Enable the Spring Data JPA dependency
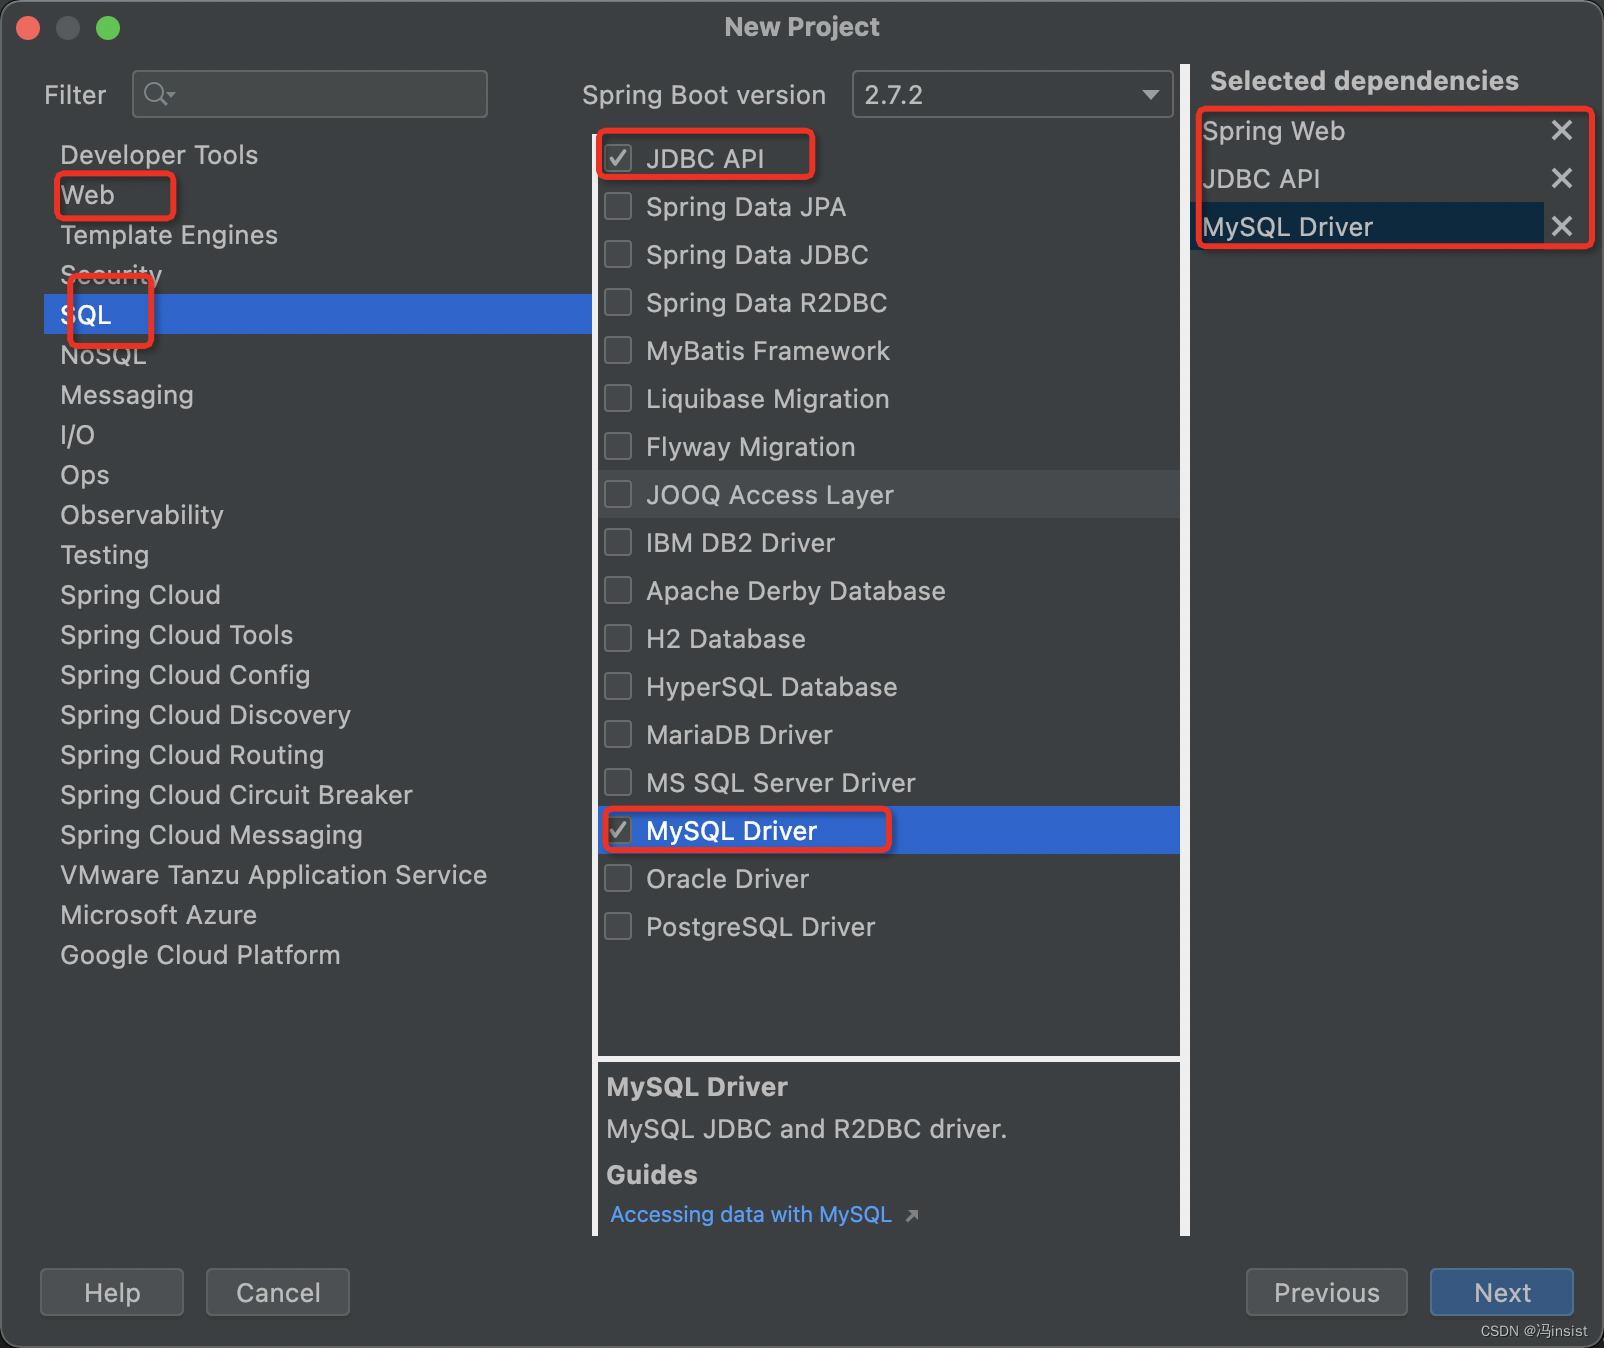 coord(617,206)
